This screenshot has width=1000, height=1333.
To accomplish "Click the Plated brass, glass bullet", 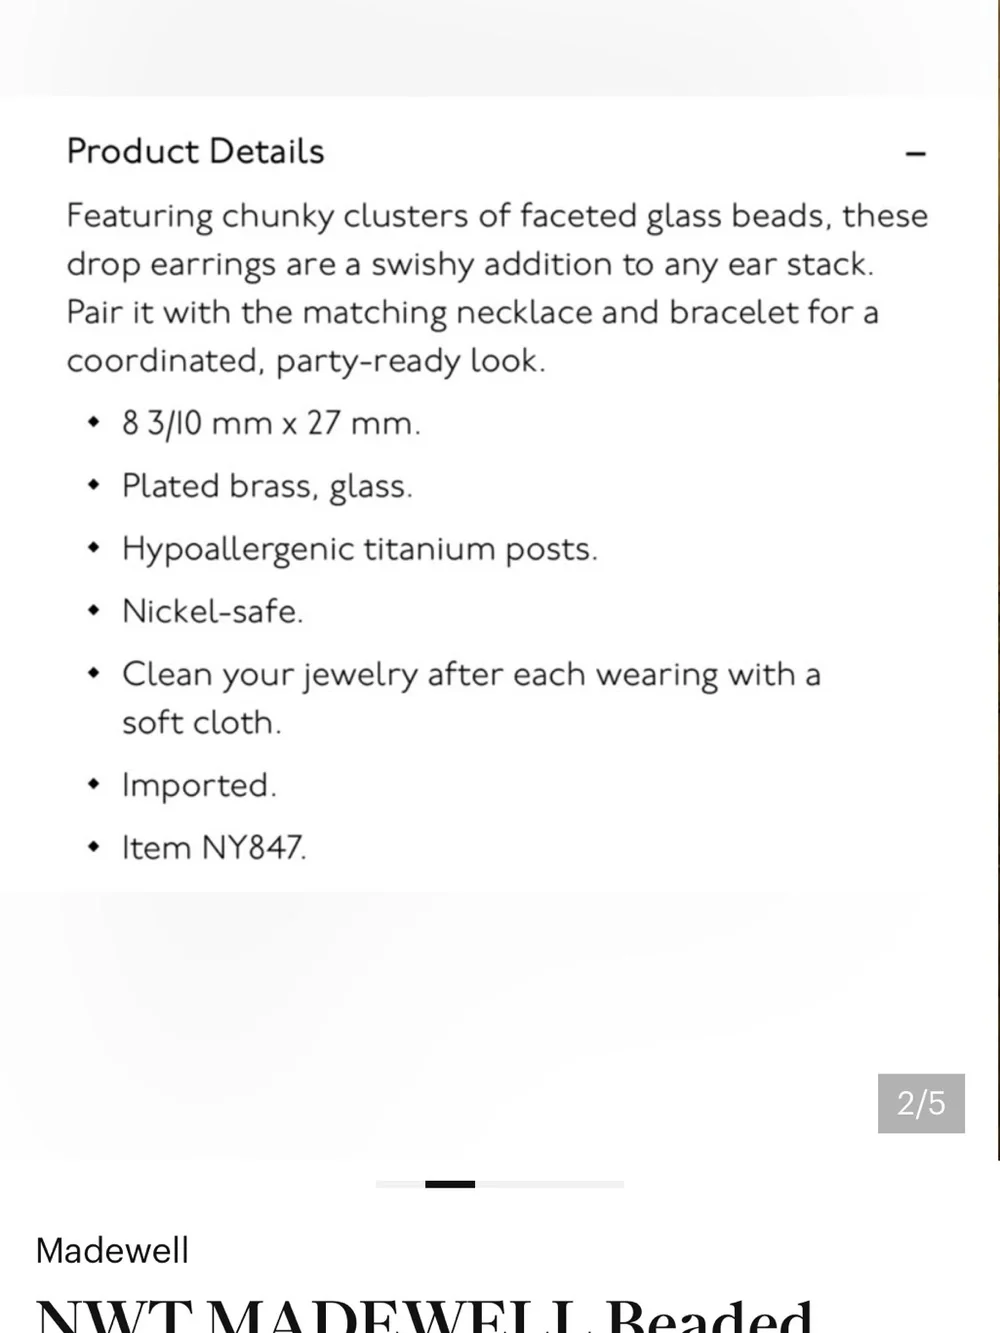I will coord(267,486).
